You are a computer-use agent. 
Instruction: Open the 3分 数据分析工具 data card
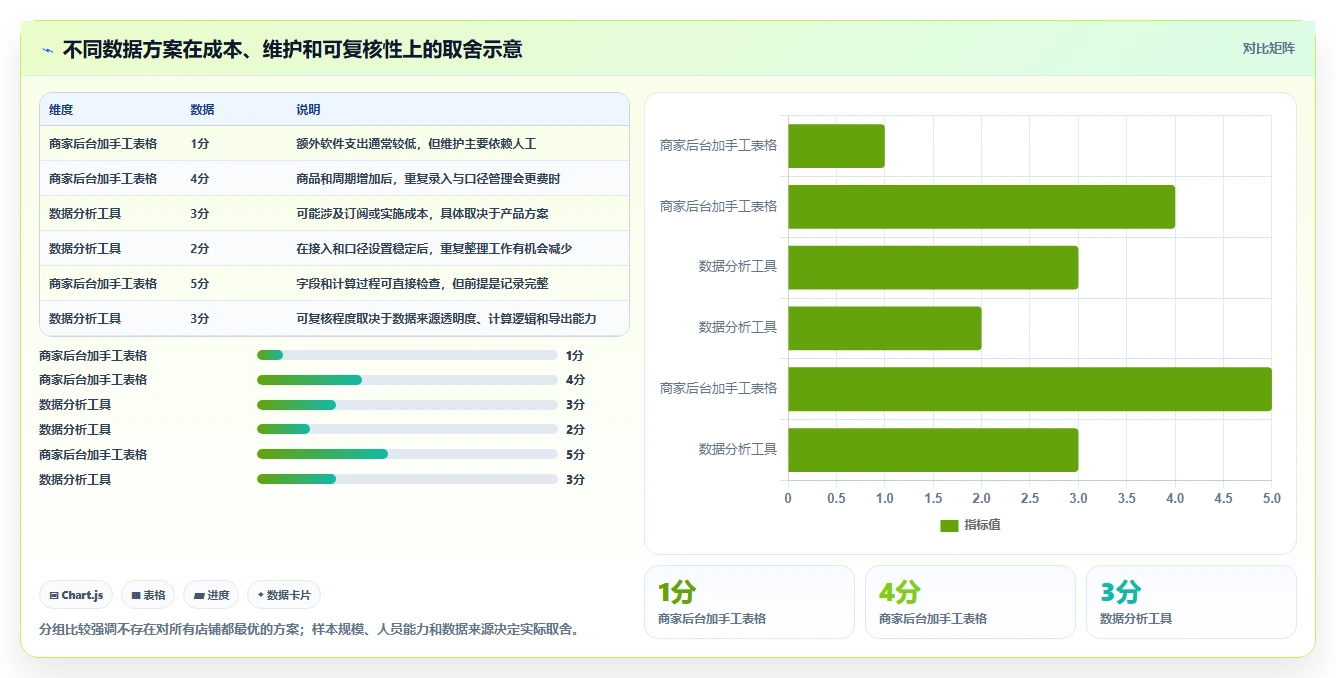pos(1191,602)
